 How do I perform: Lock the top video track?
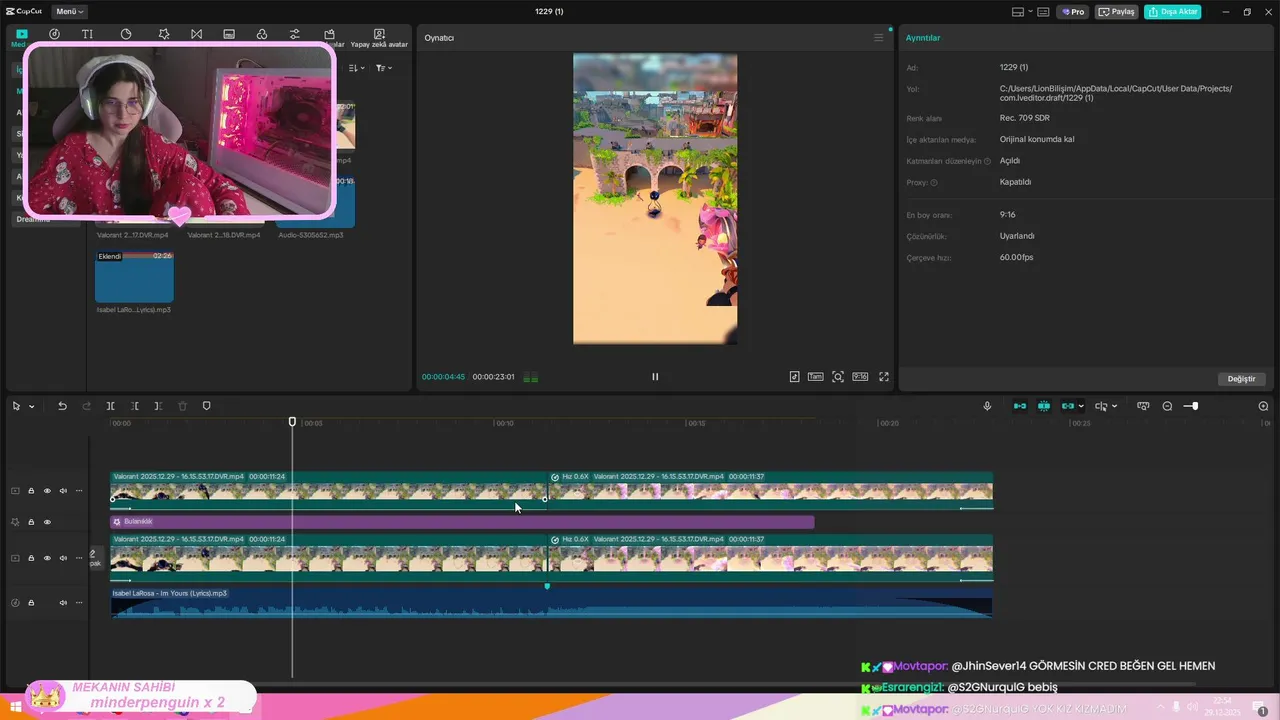[31, 491]
